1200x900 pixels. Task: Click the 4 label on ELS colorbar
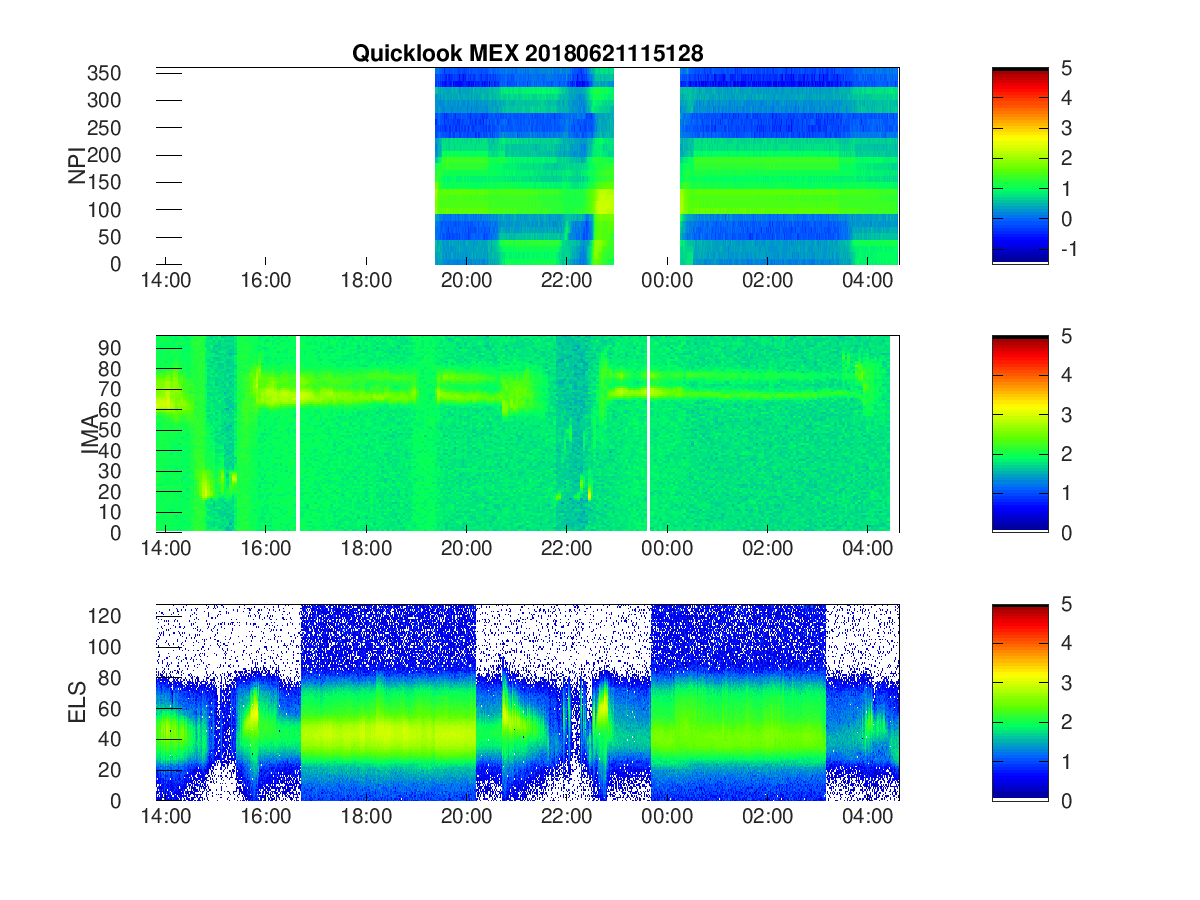[x=1065, y=644]
